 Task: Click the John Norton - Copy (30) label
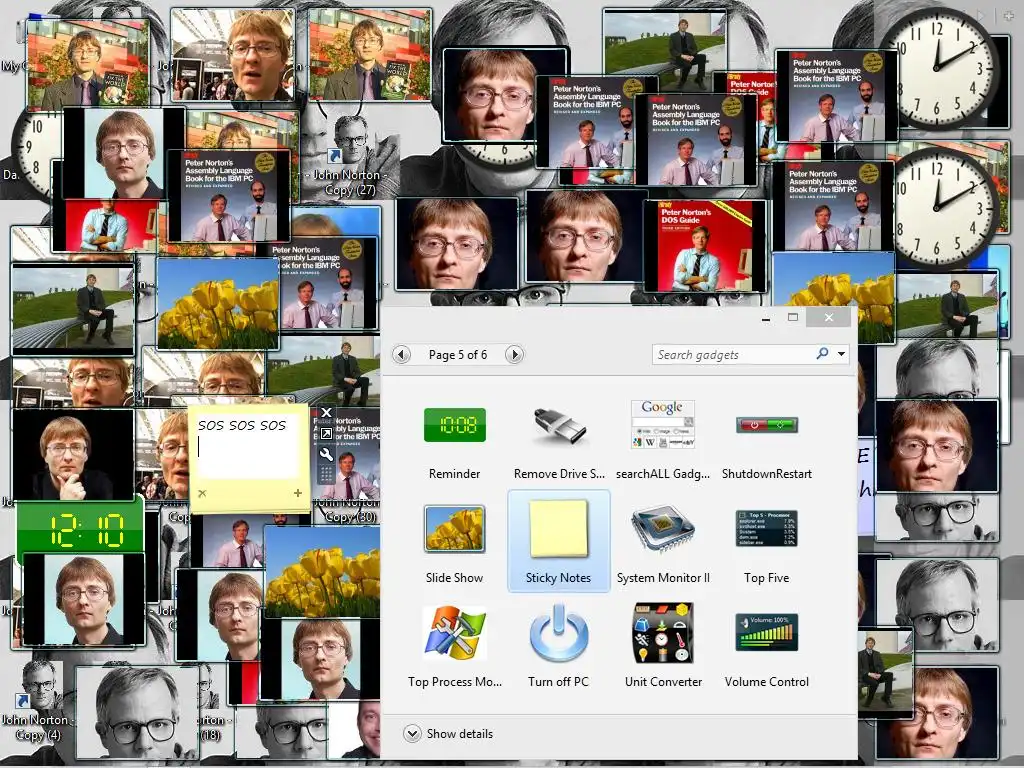349,509
